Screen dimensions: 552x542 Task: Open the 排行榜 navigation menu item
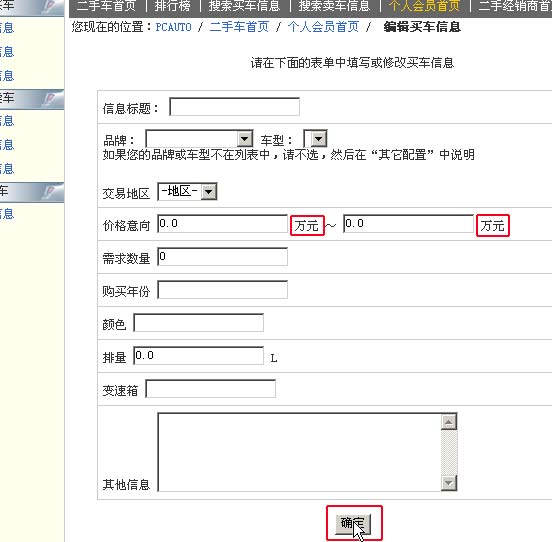click(172, 6)
